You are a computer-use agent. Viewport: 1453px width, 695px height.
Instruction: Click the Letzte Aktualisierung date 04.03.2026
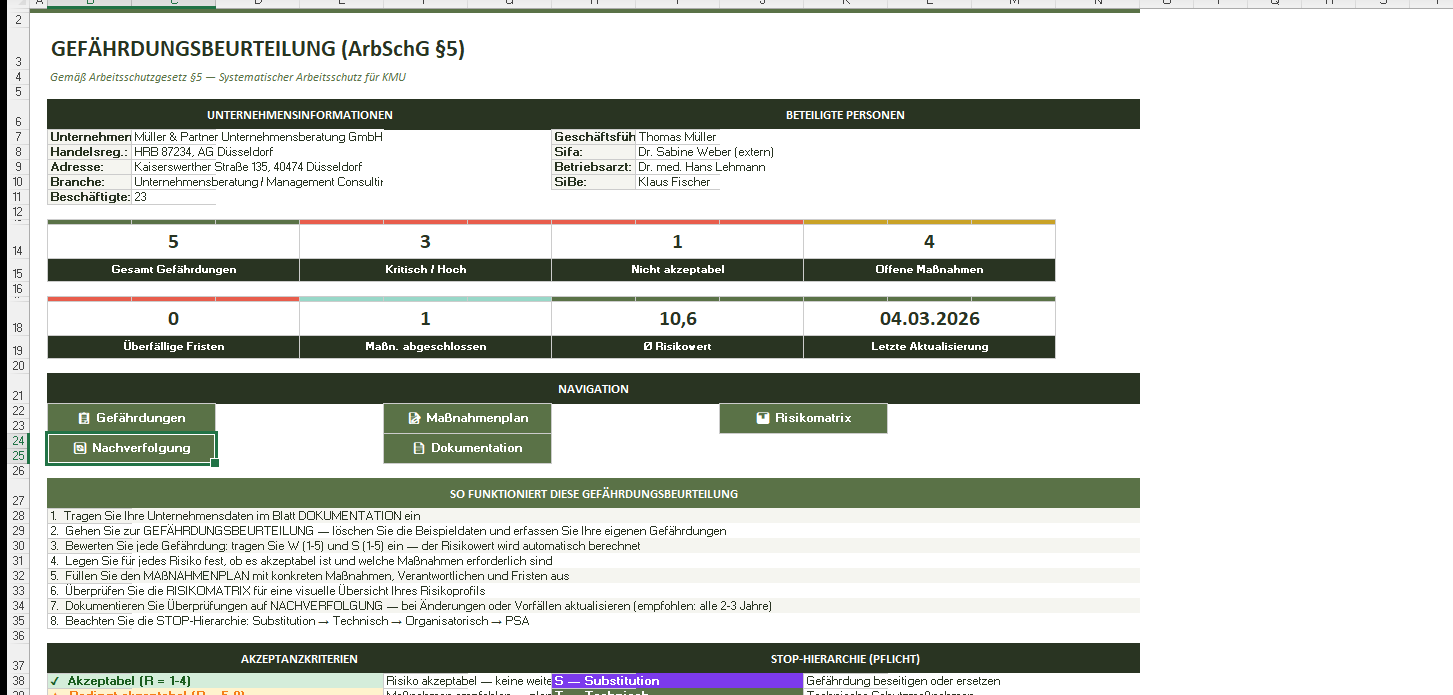click(x=929, y=319)
